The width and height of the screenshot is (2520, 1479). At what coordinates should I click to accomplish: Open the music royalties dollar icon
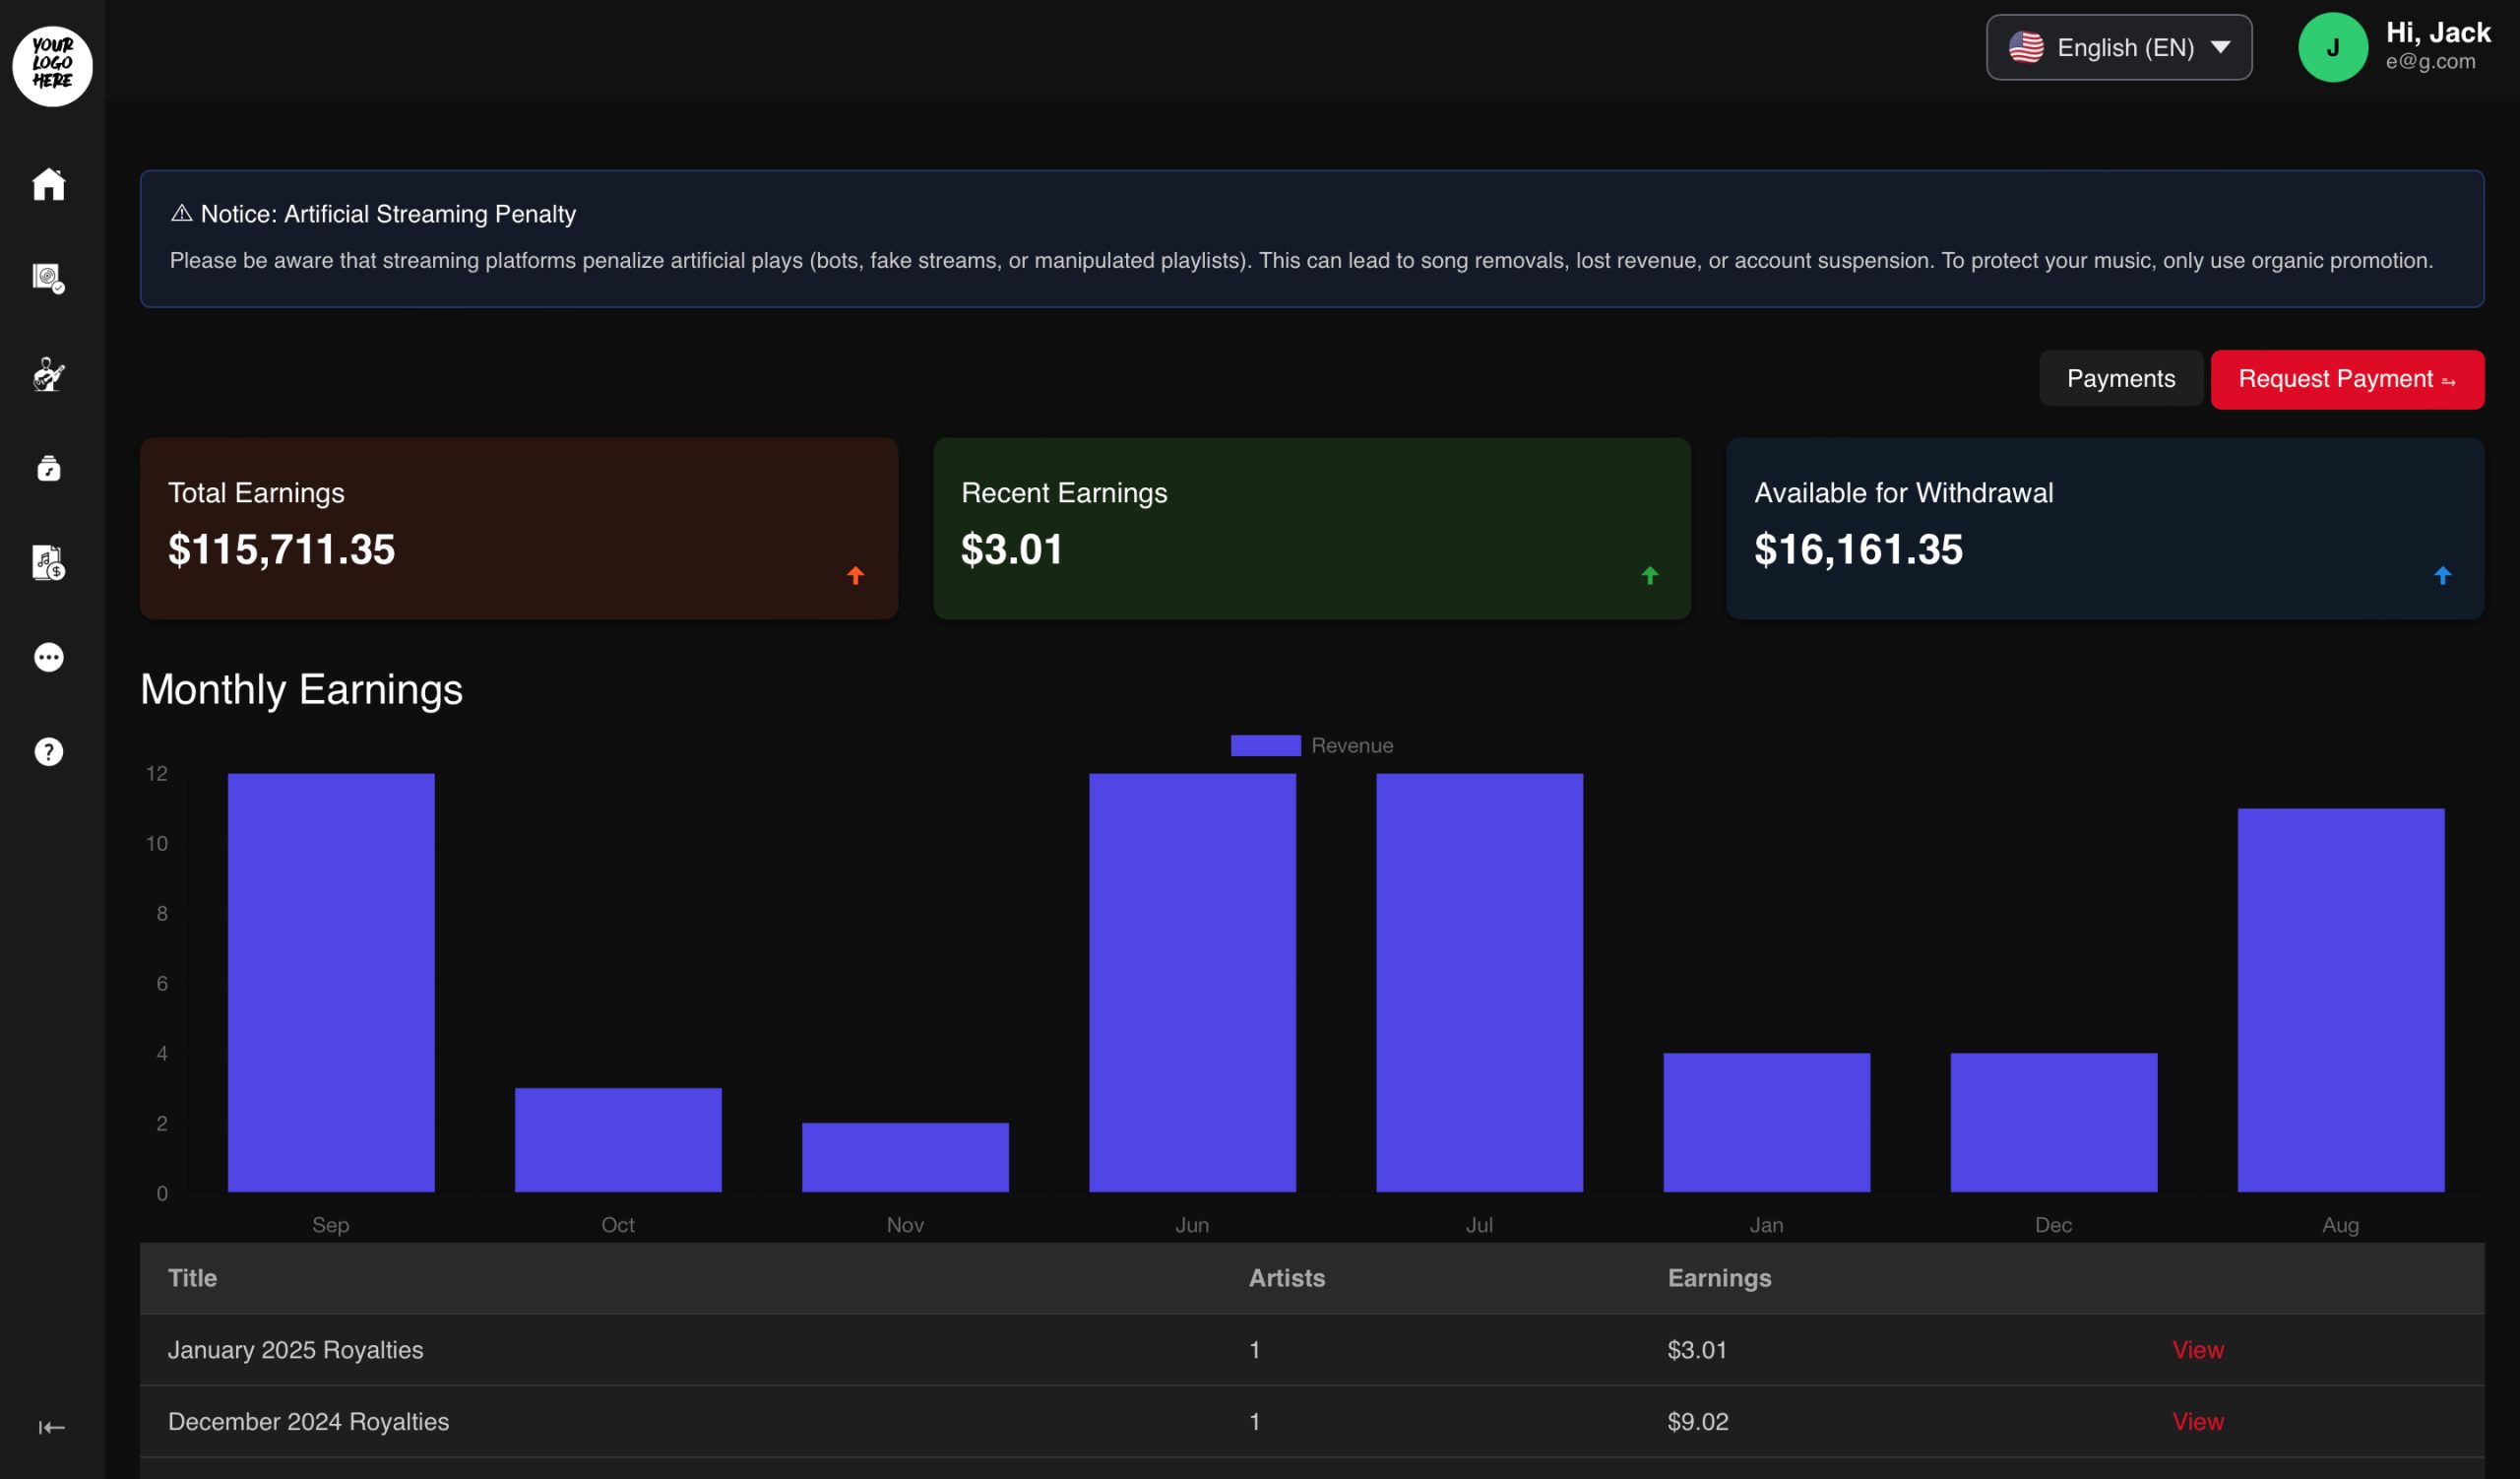coord(48,563)
